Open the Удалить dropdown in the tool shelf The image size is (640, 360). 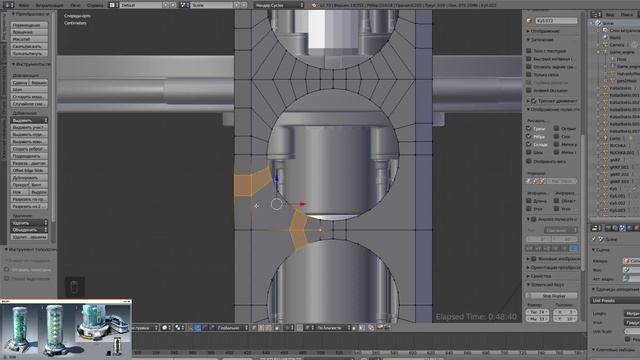pos(29,223)
